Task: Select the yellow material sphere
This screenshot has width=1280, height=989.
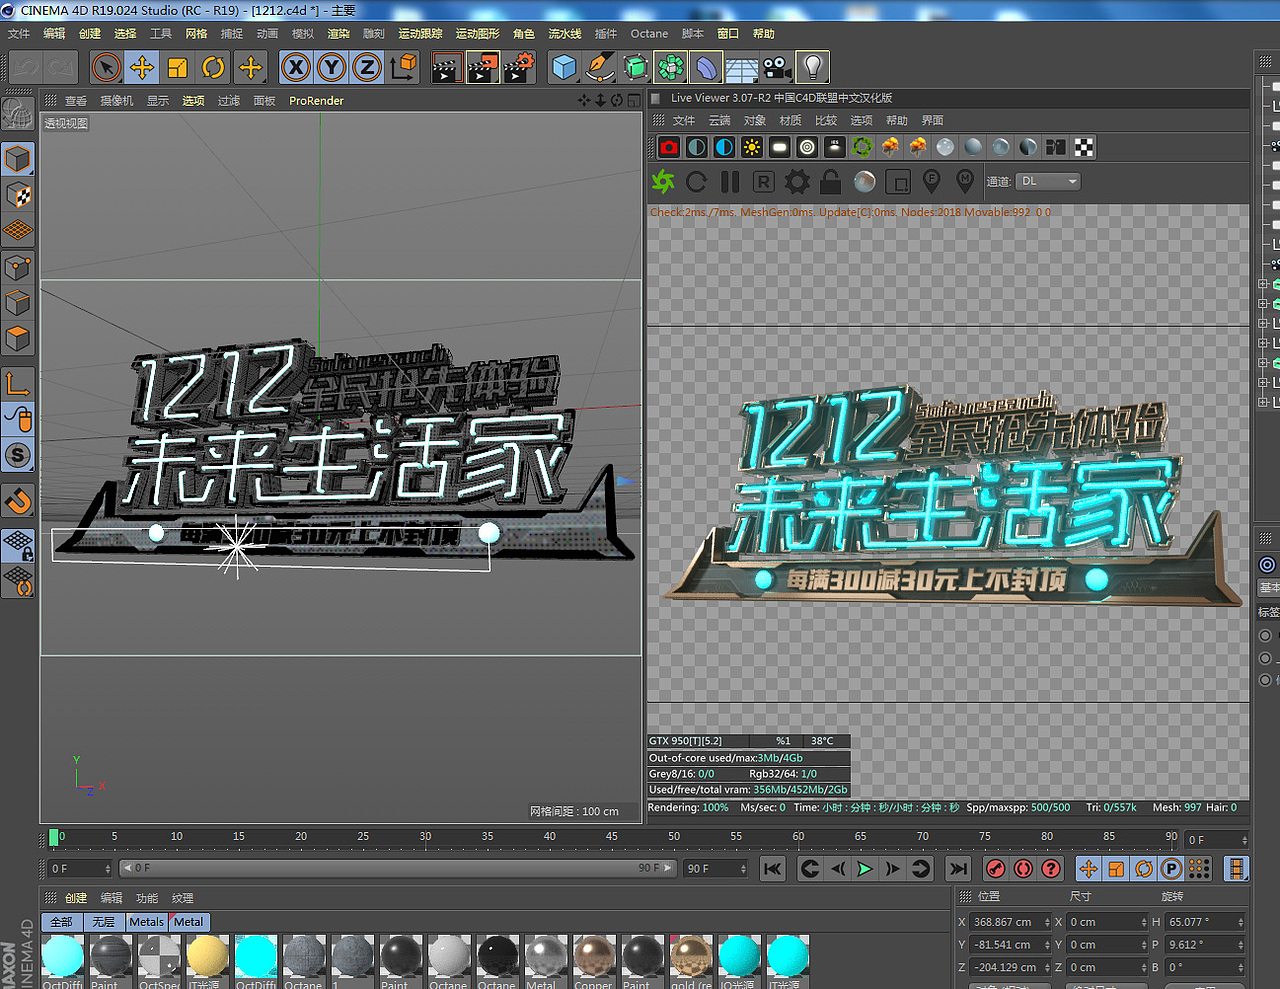Action: point(208,956)
